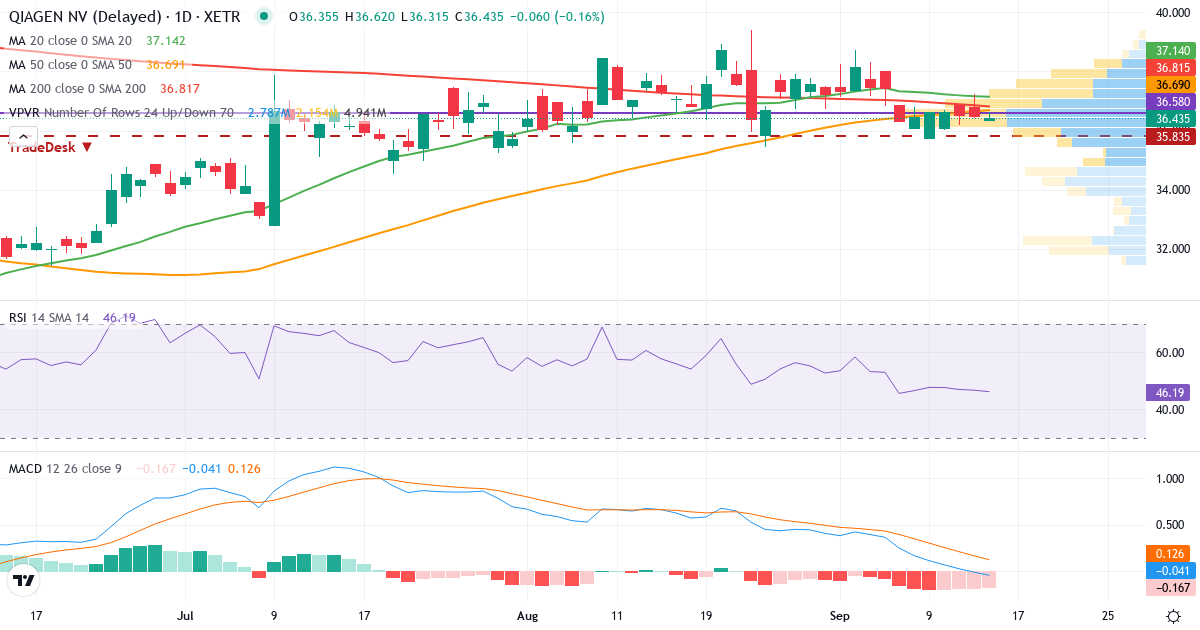Click the MACD legend value -0.167
The width and height of the screenshot is (1200, 630).
click(154, 468)
